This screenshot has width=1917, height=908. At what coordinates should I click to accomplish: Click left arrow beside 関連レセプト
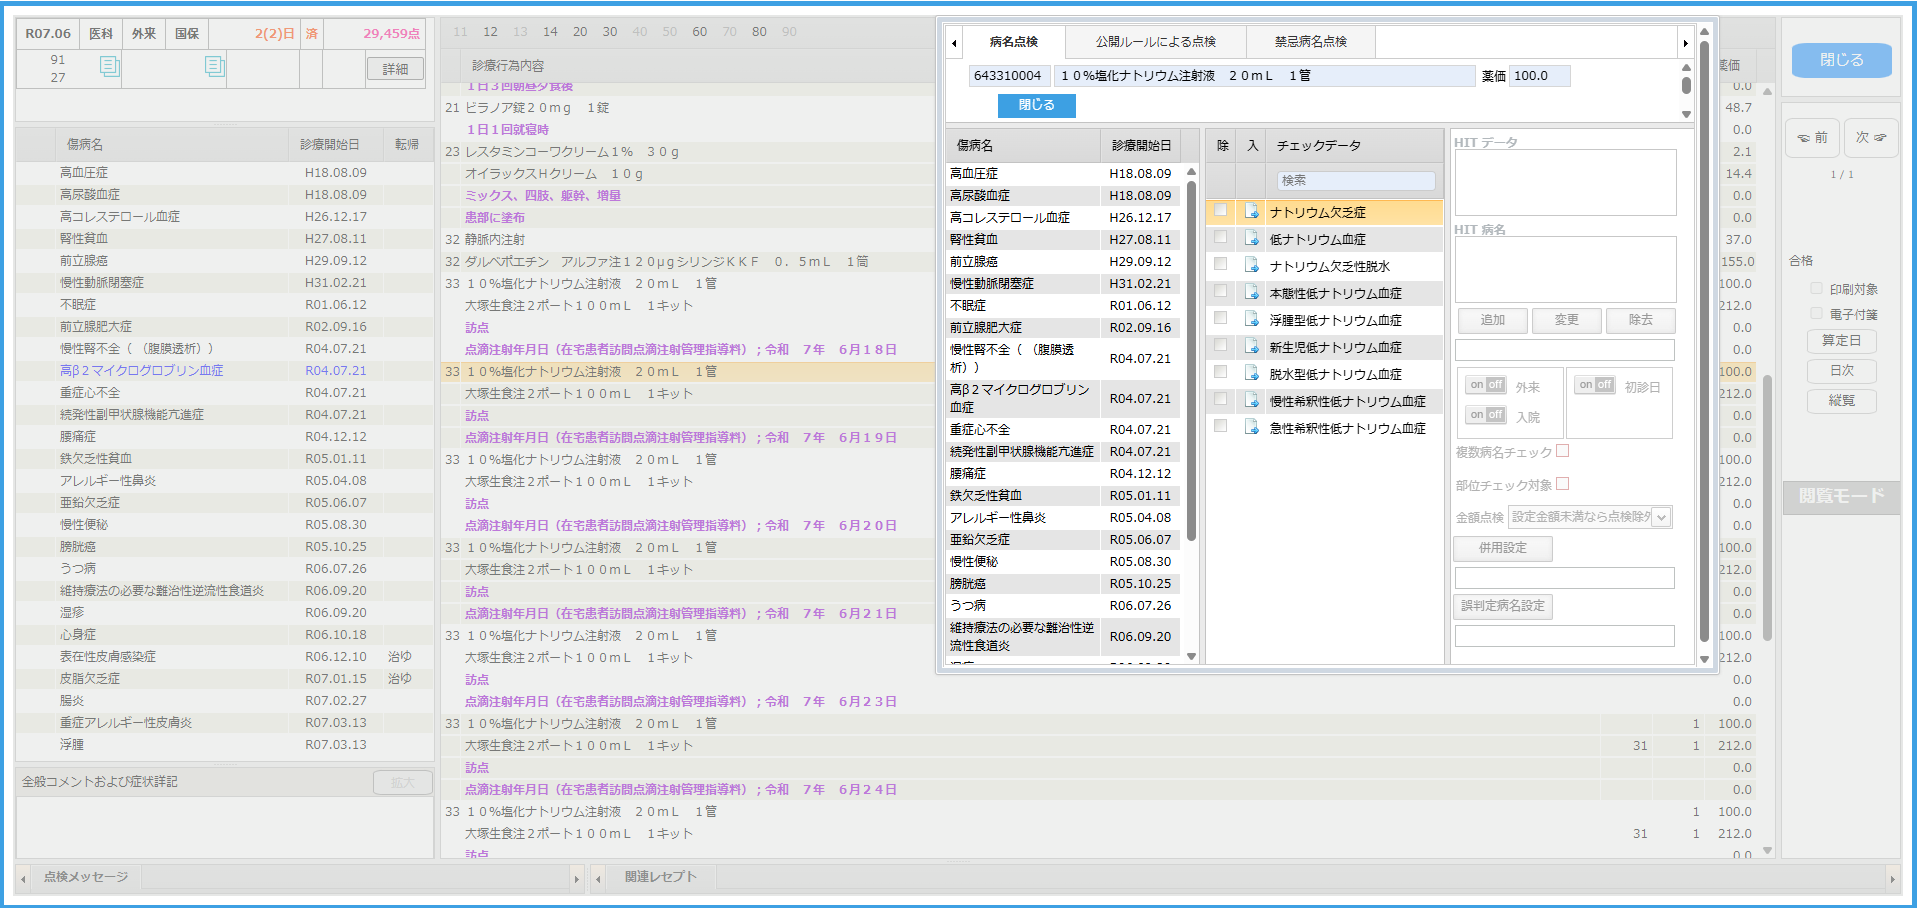click(598, 879)
